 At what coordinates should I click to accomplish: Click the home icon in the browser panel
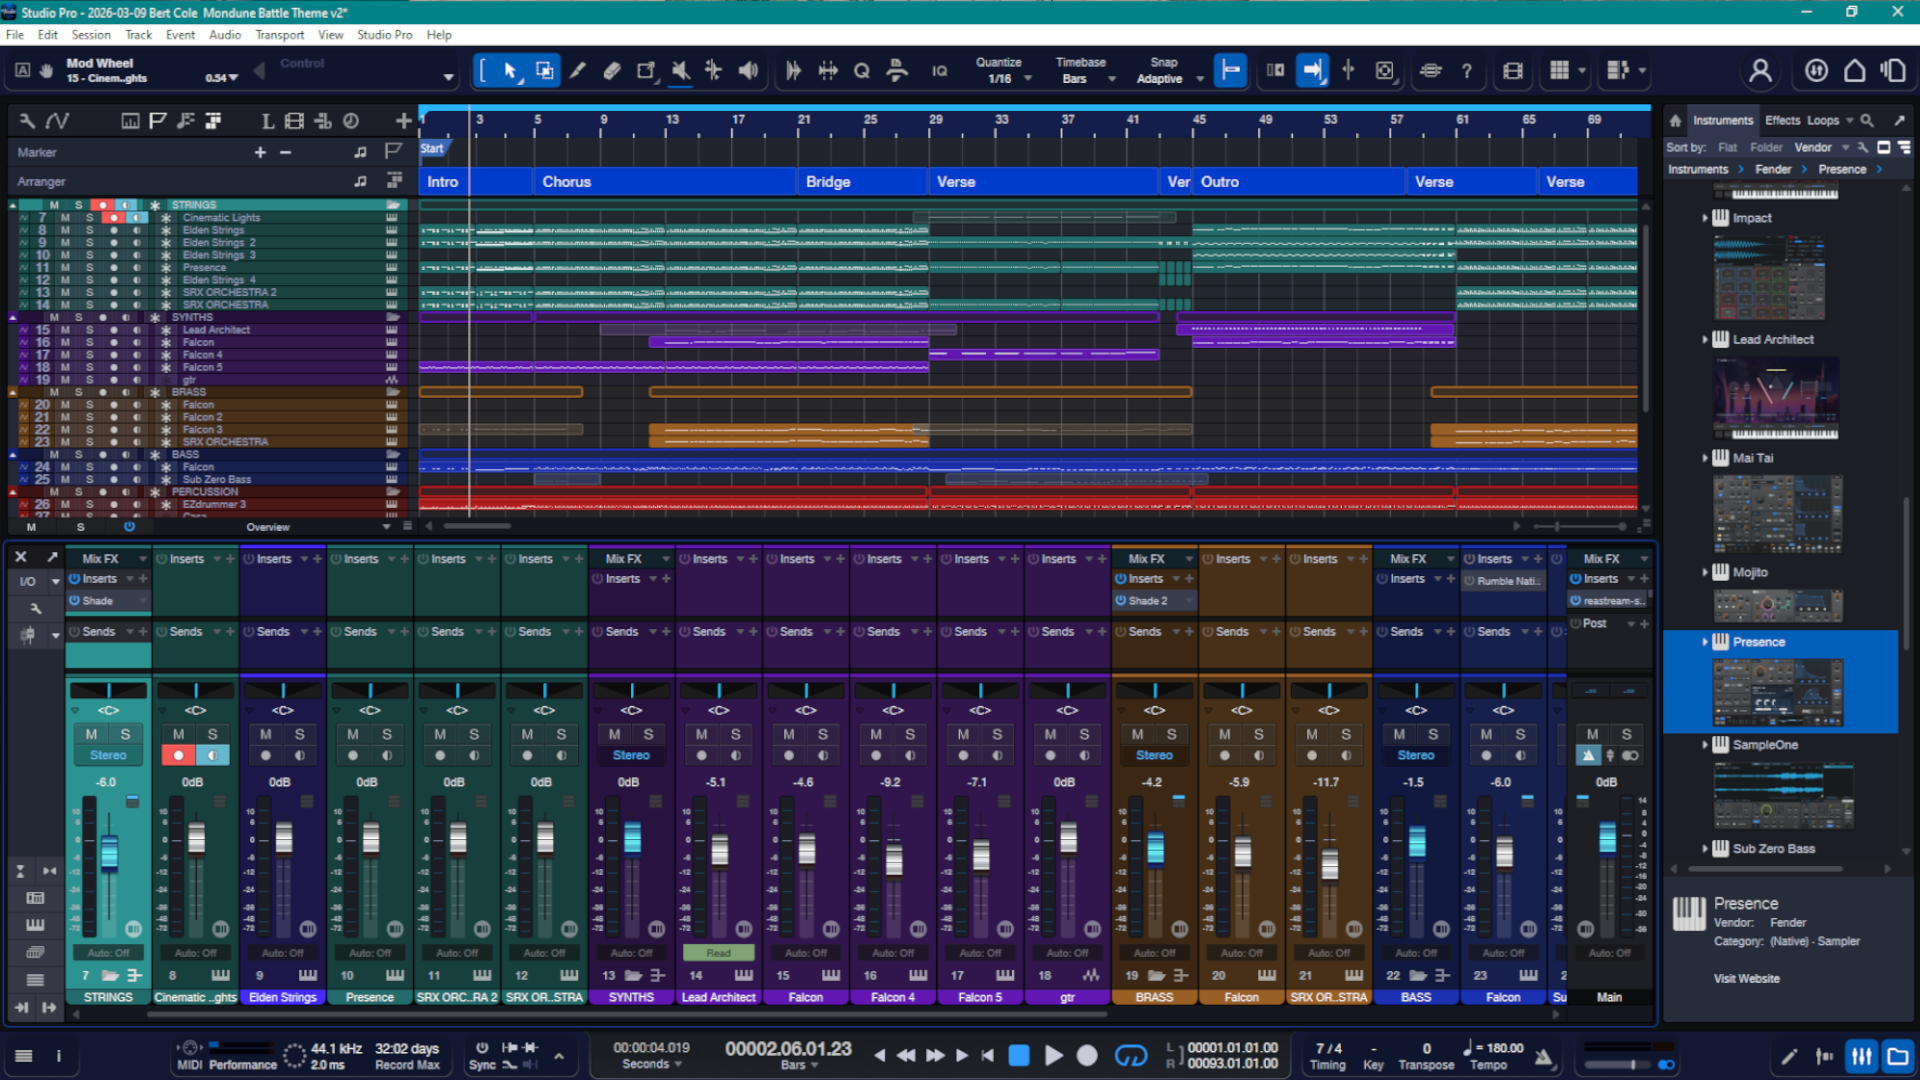pos(1675,120)
